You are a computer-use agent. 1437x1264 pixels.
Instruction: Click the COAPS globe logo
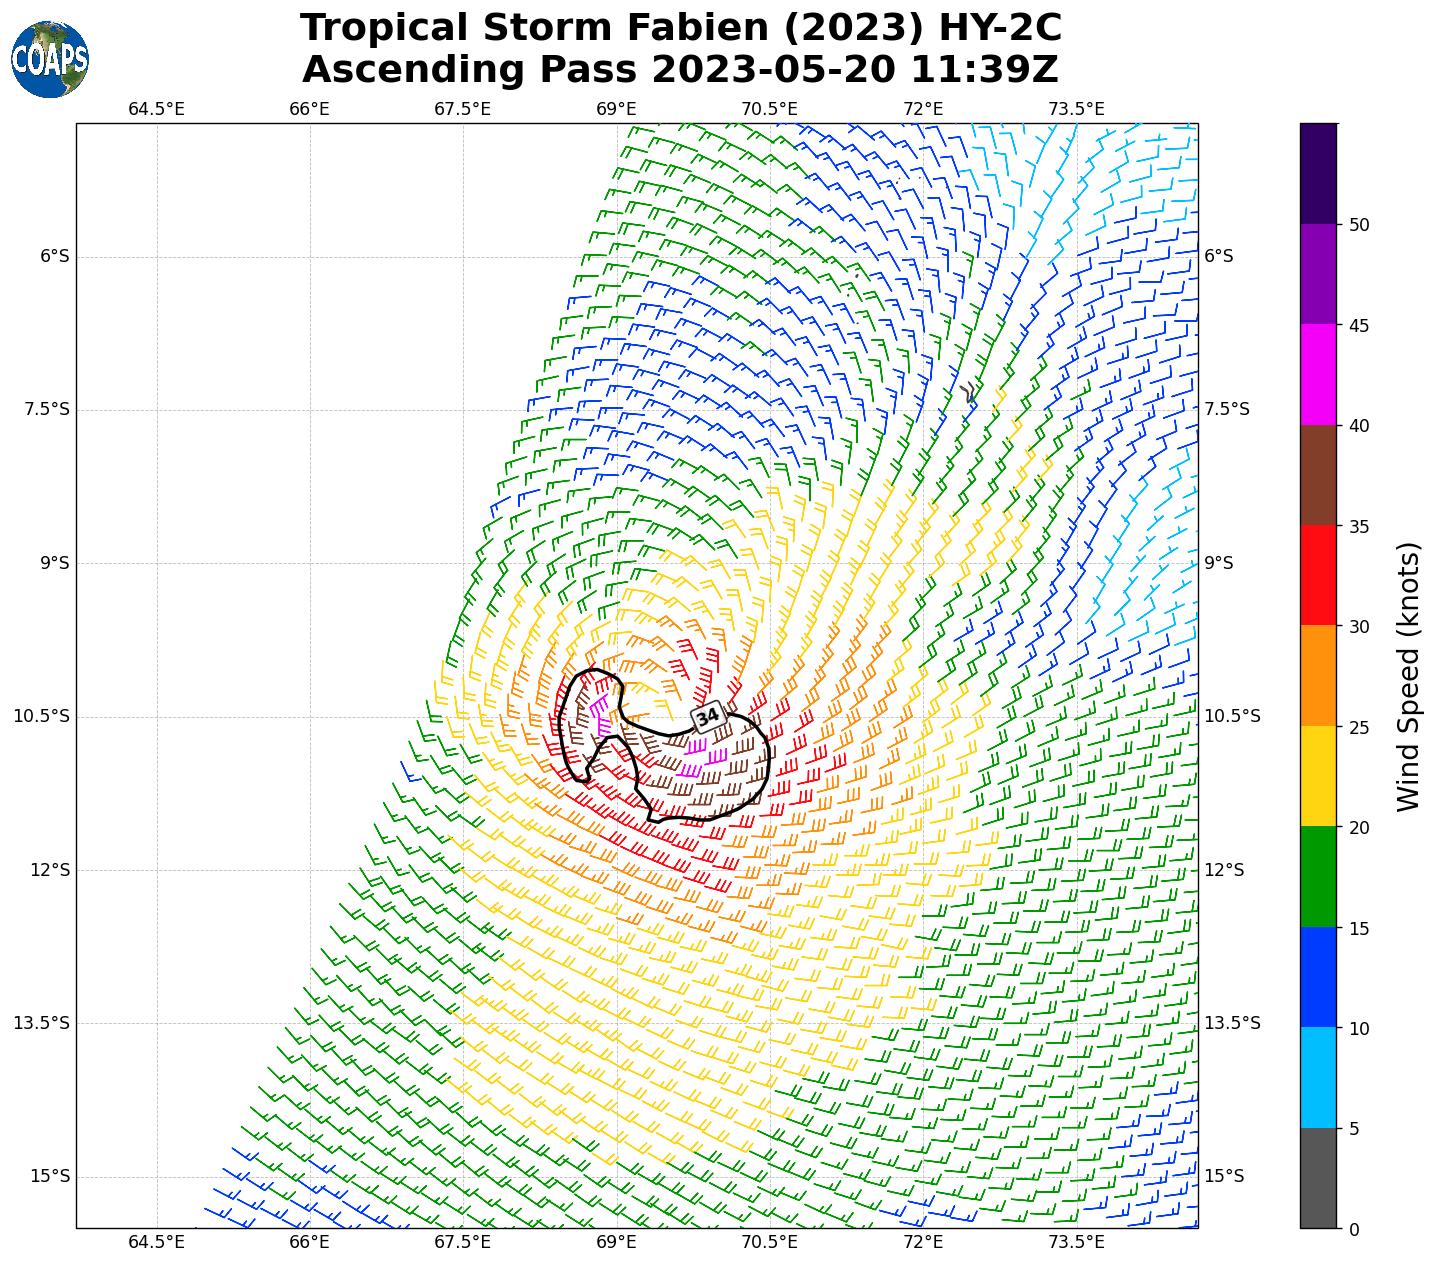tap(50, 60)
